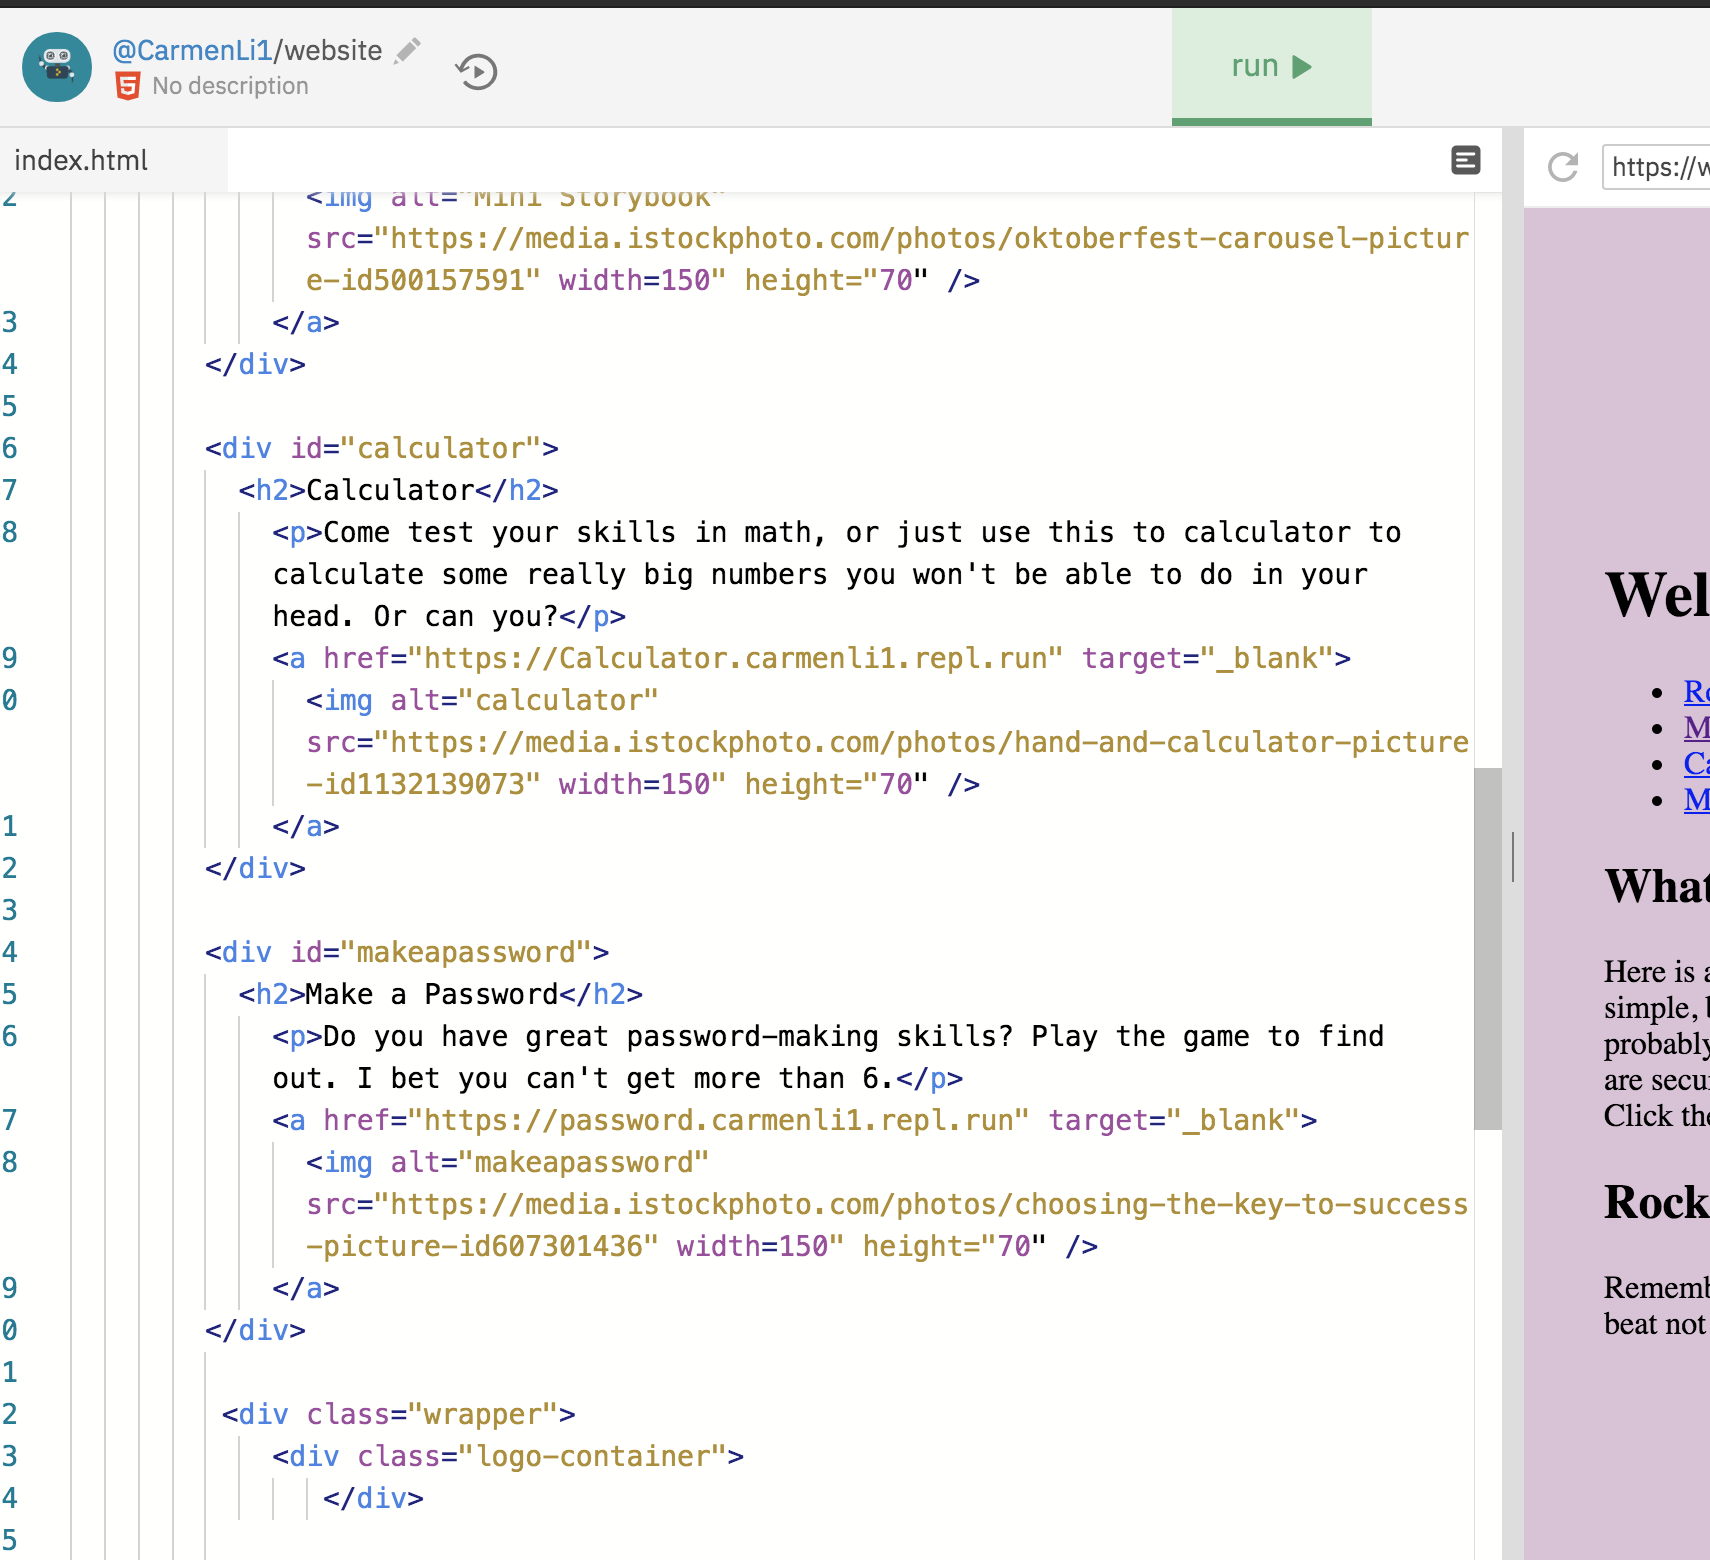
Task: Click the div id="calculator" line
Action: point(382,448)
